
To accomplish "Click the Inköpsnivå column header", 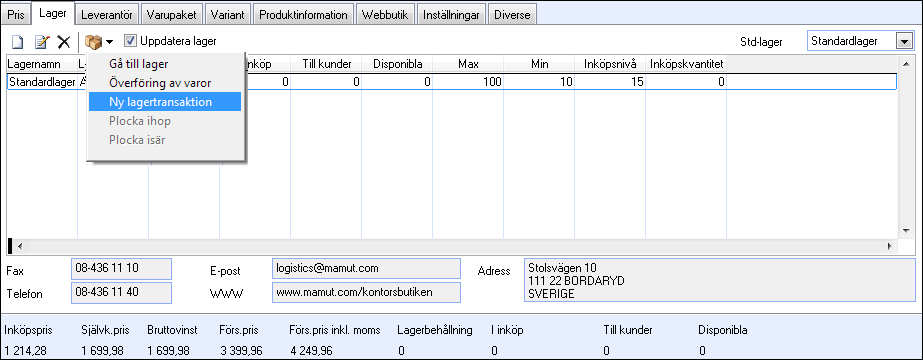I will 610,64.
